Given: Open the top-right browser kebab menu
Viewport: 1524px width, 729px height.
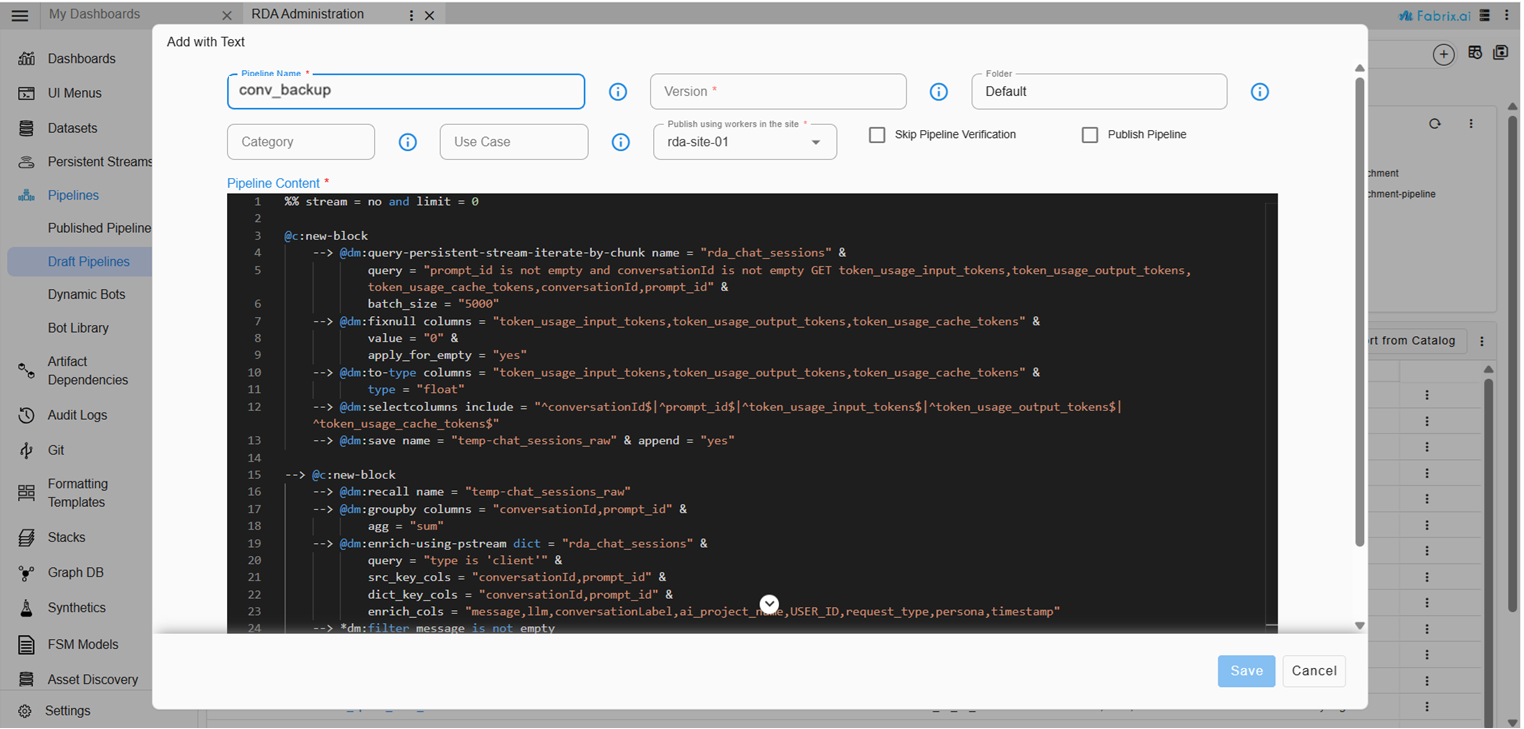Looking at the screenshot, I should [1507, 15].
